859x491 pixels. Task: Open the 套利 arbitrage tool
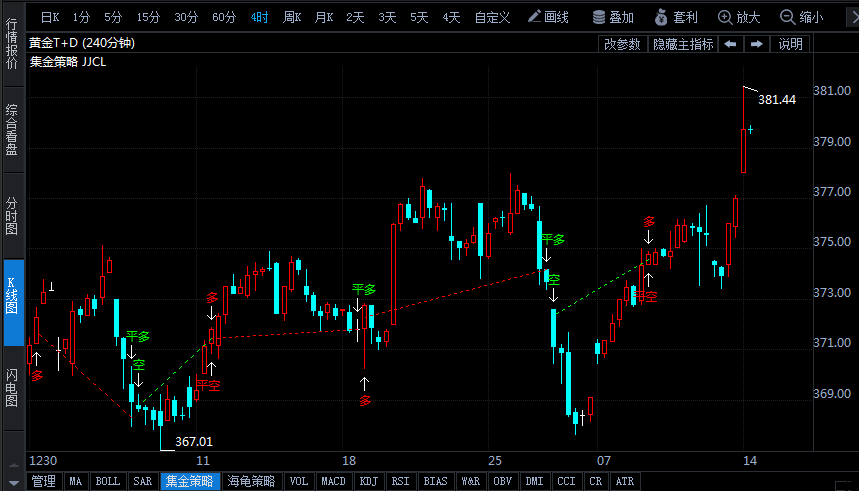pyautogui.click(x=676, y=17)
